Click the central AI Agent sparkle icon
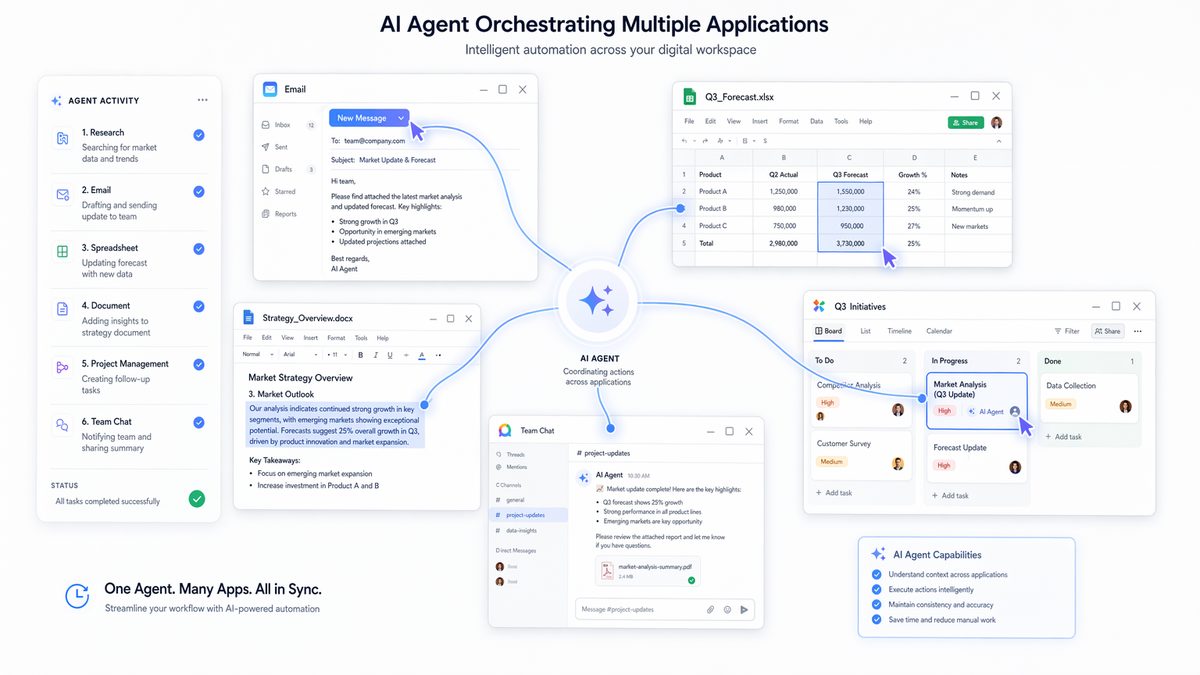 pyautogui.click(x=598, y=299)
